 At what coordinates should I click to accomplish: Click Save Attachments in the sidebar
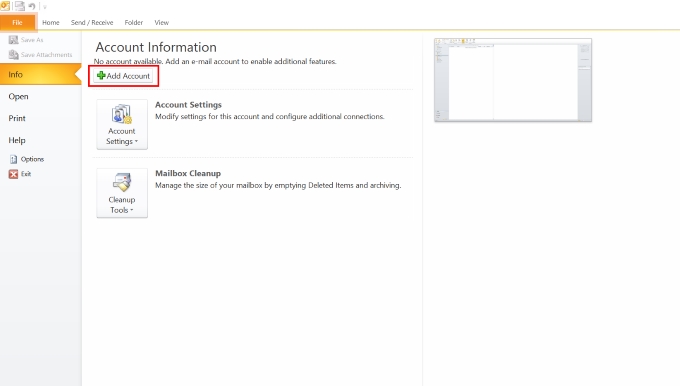(x=40, y=55)
